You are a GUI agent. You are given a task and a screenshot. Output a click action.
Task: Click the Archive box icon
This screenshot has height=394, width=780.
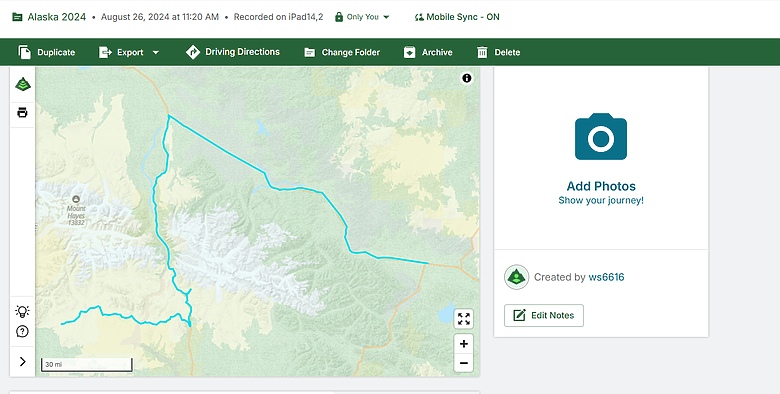point(409,52)
